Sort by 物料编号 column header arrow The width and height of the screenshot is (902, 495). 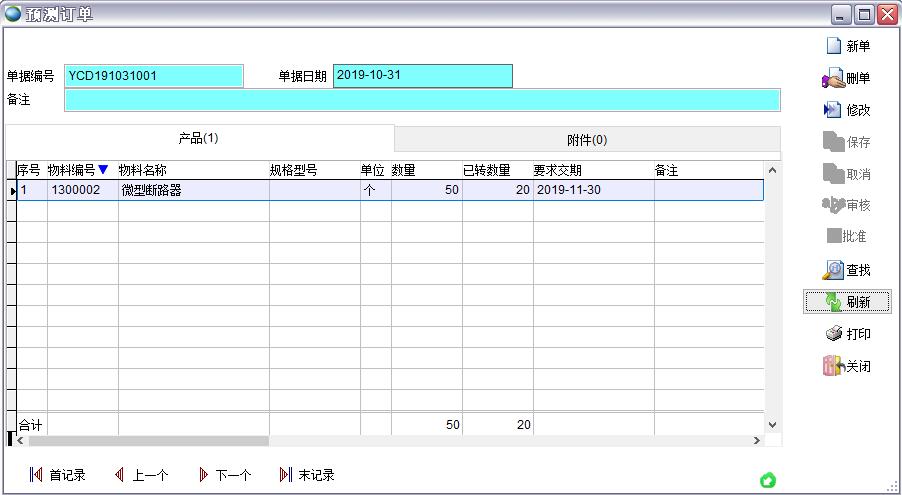click(x=103, y=170)
